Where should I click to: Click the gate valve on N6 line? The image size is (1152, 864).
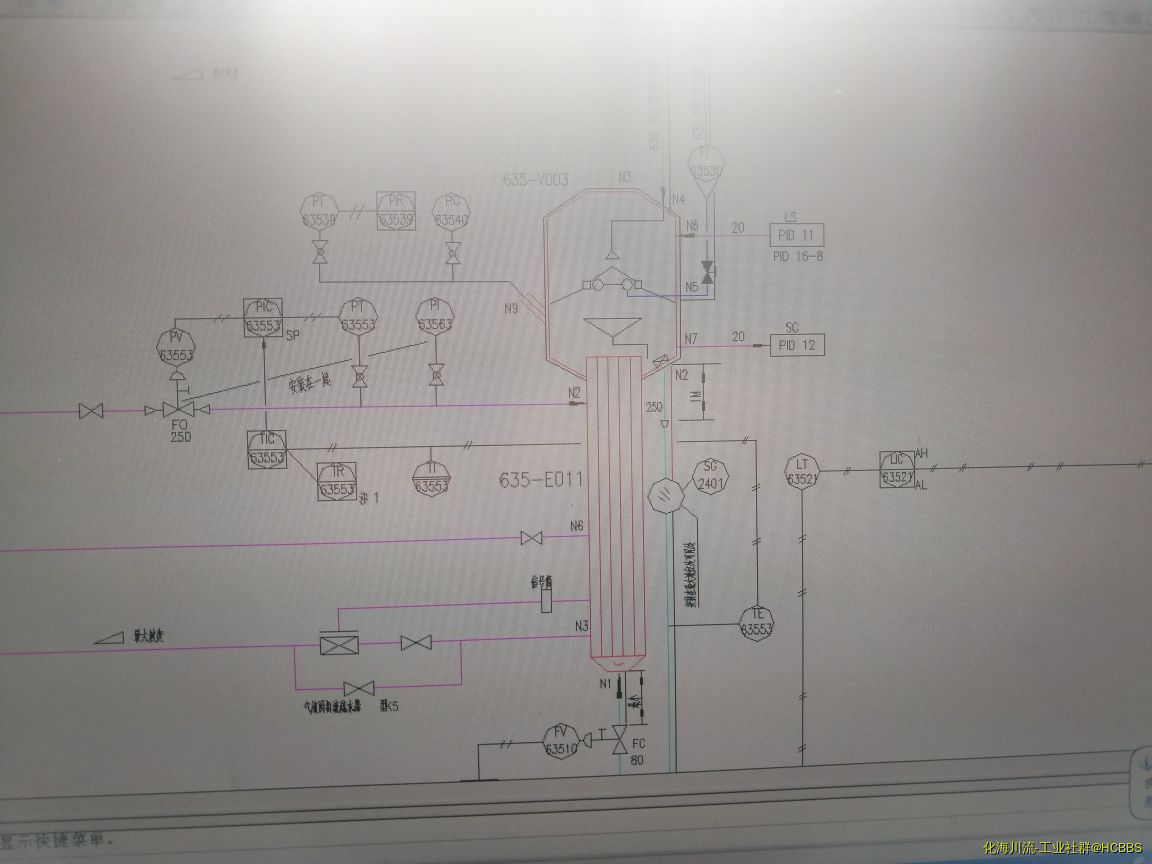tap(532, 539)
